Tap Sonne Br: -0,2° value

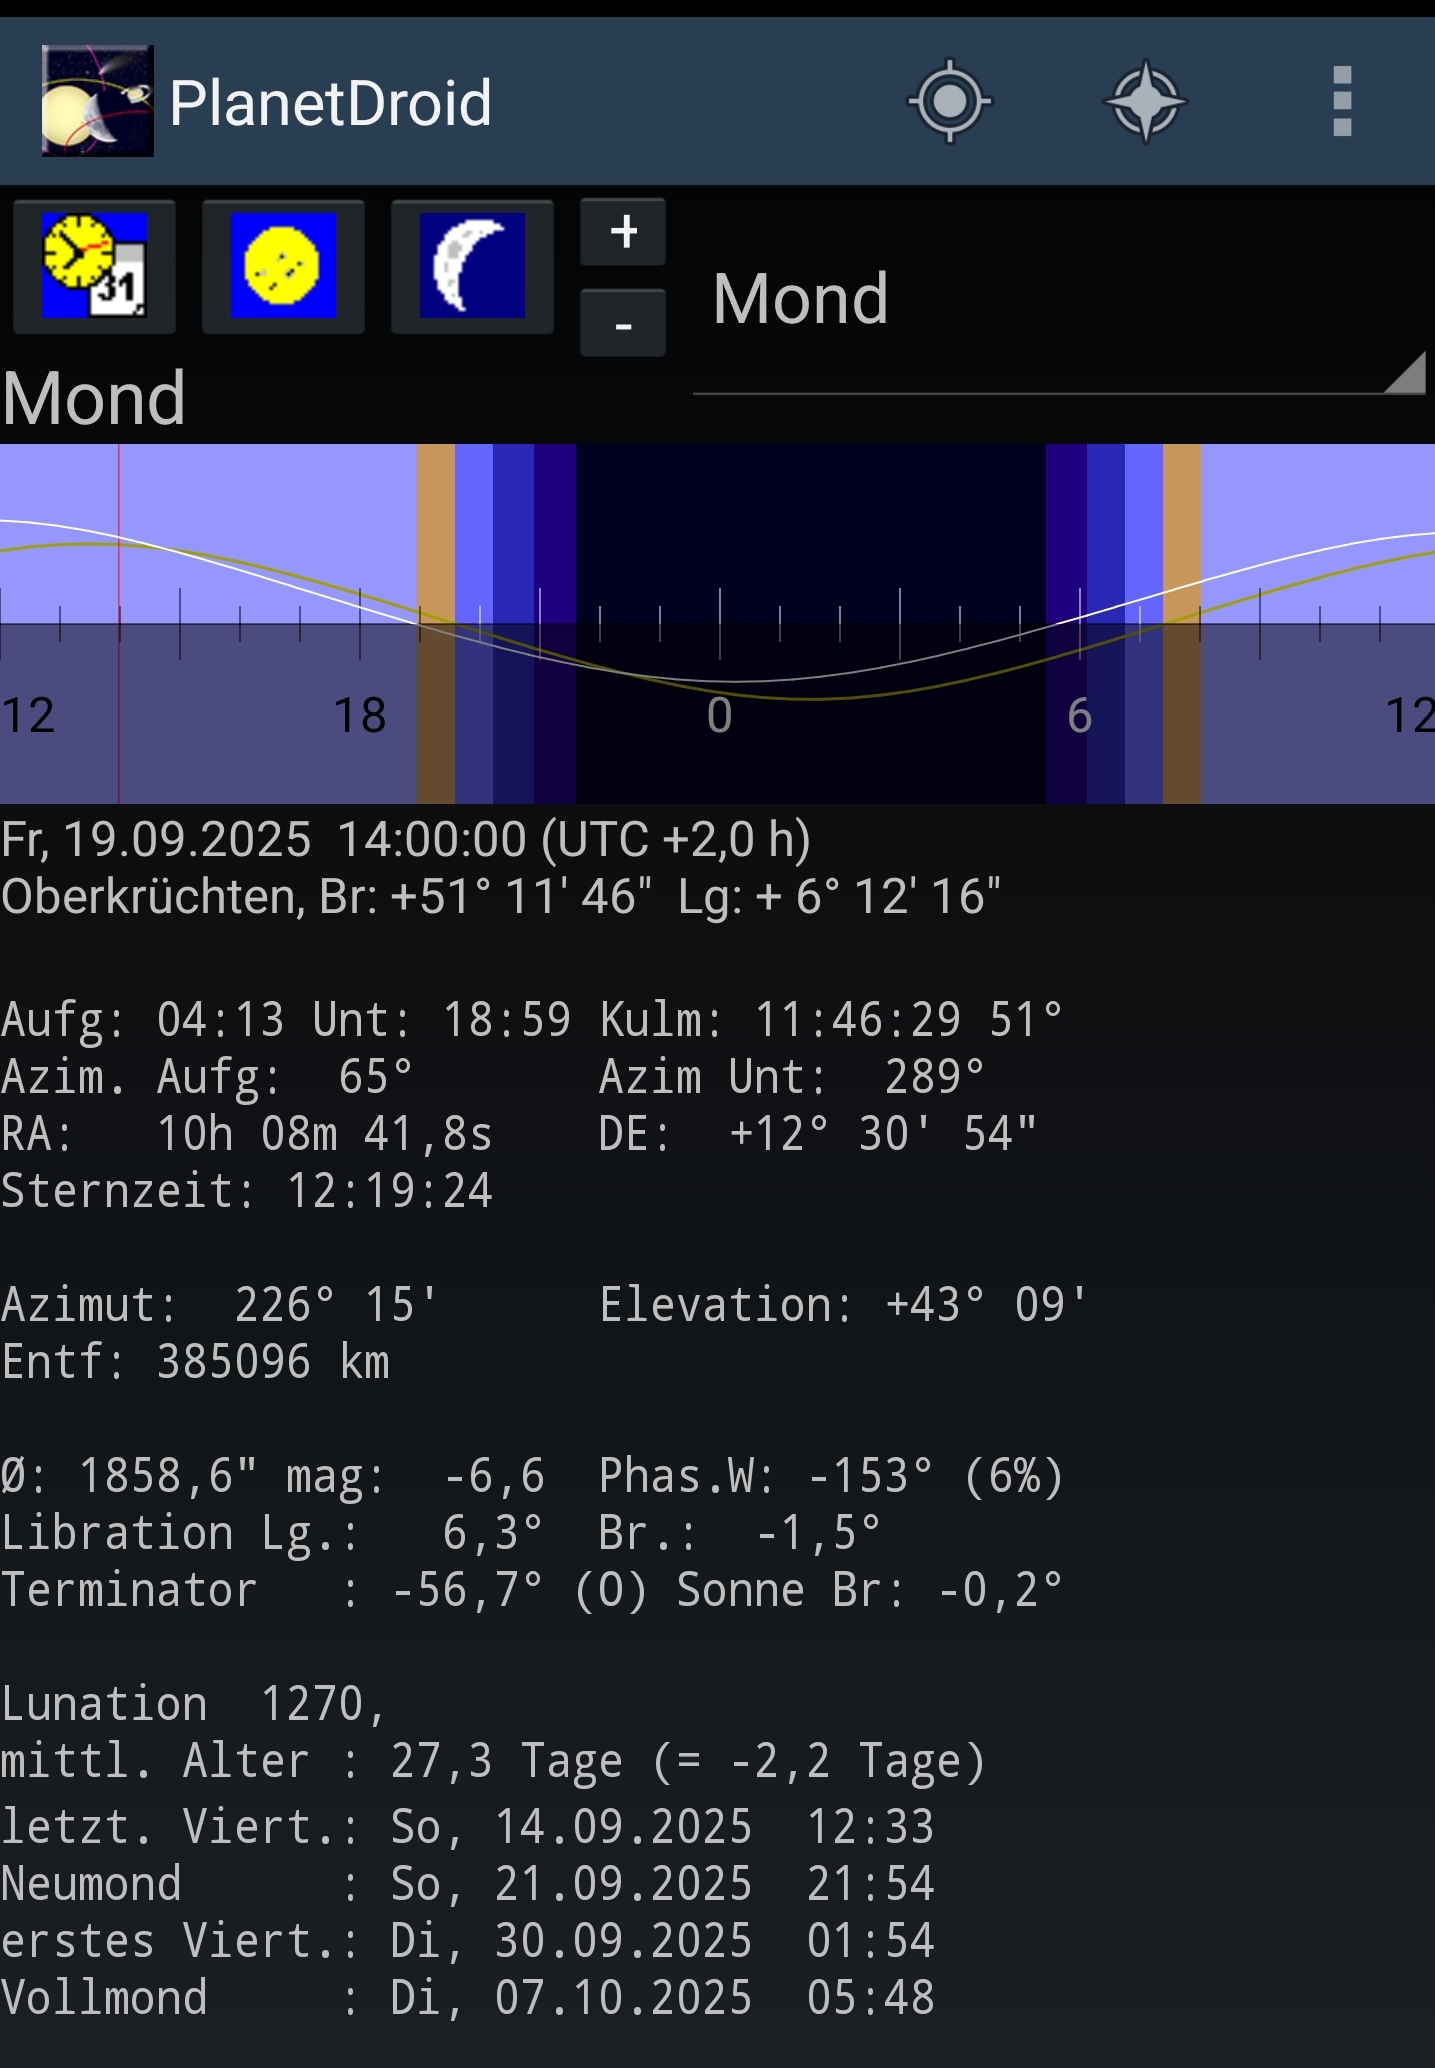pyautogui.click(x=869, y=1590)
